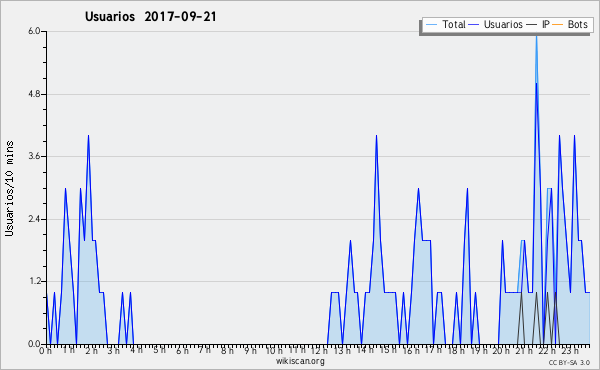This screenshot has width=600, height=370.
Task: Click the '12 h' x-axis label
Action: pyautogui.click(x=319, y=351)
